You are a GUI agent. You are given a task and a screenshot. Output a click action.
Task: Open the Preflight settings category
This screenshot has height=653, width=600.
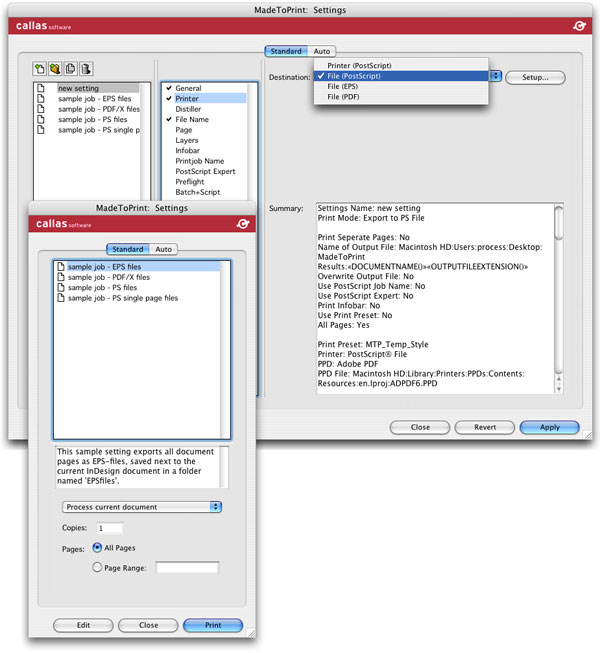click(x=189, y=182)
